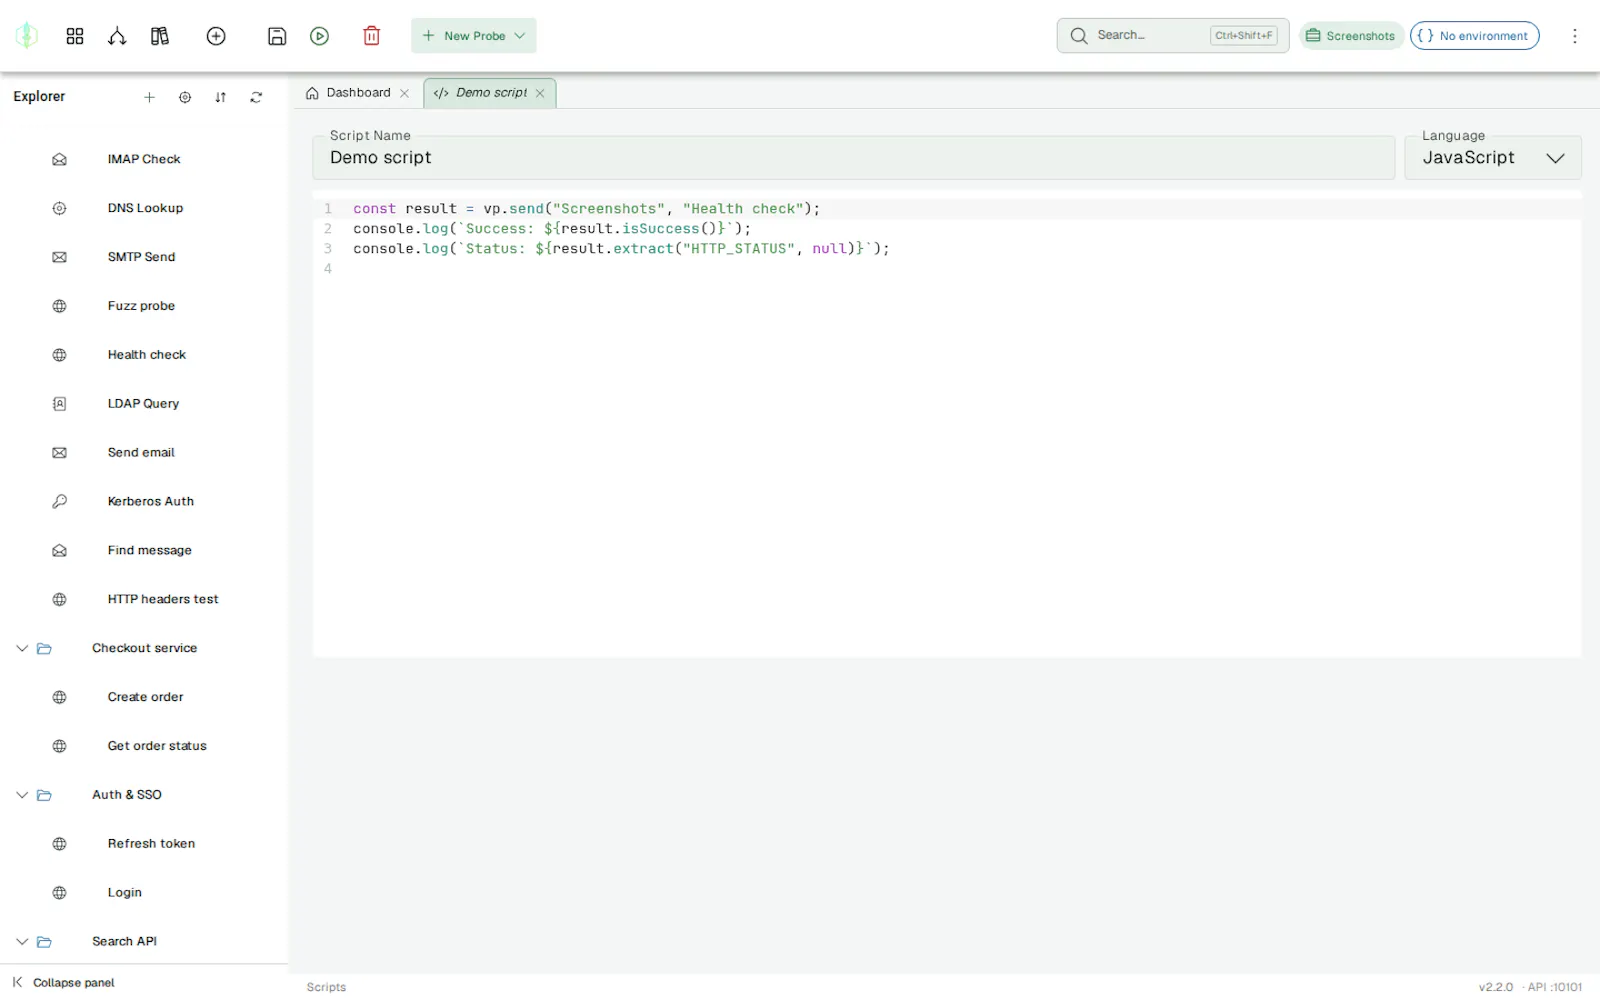Click the Scripts status bar text
The image size is (1600, 1000).
[326, 988]
